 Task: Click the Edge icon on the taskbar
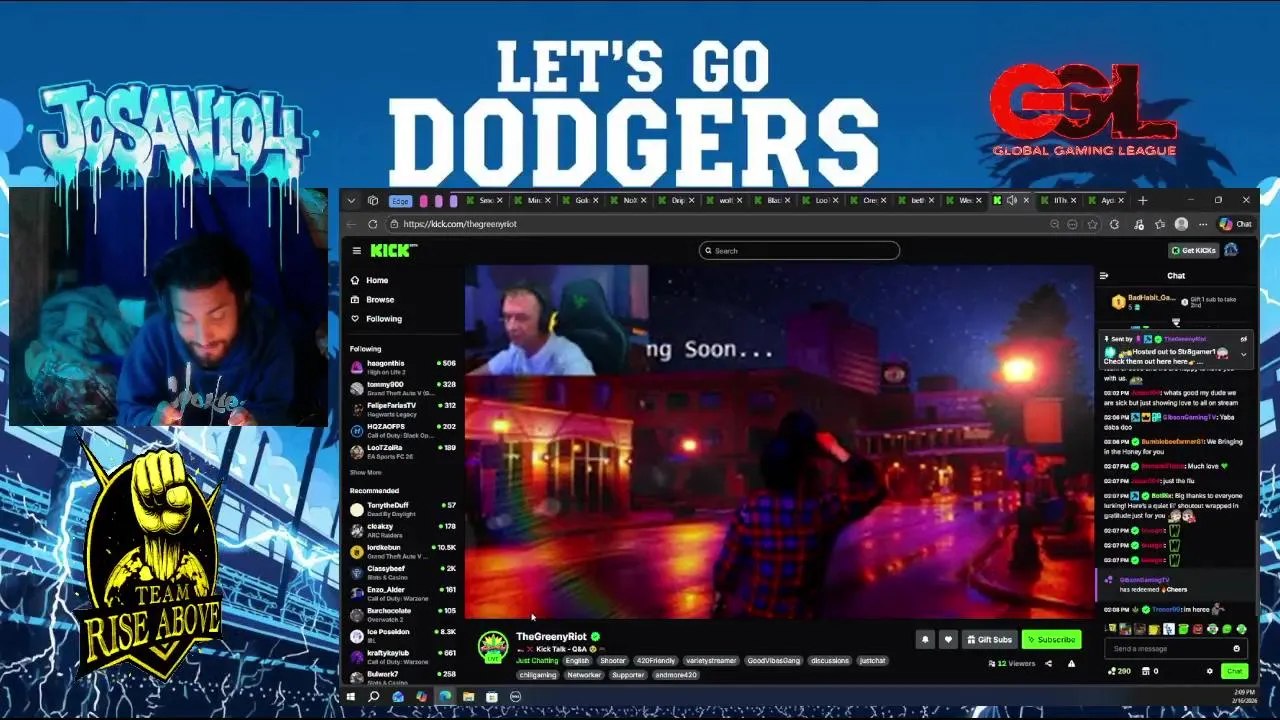point(445,697)
